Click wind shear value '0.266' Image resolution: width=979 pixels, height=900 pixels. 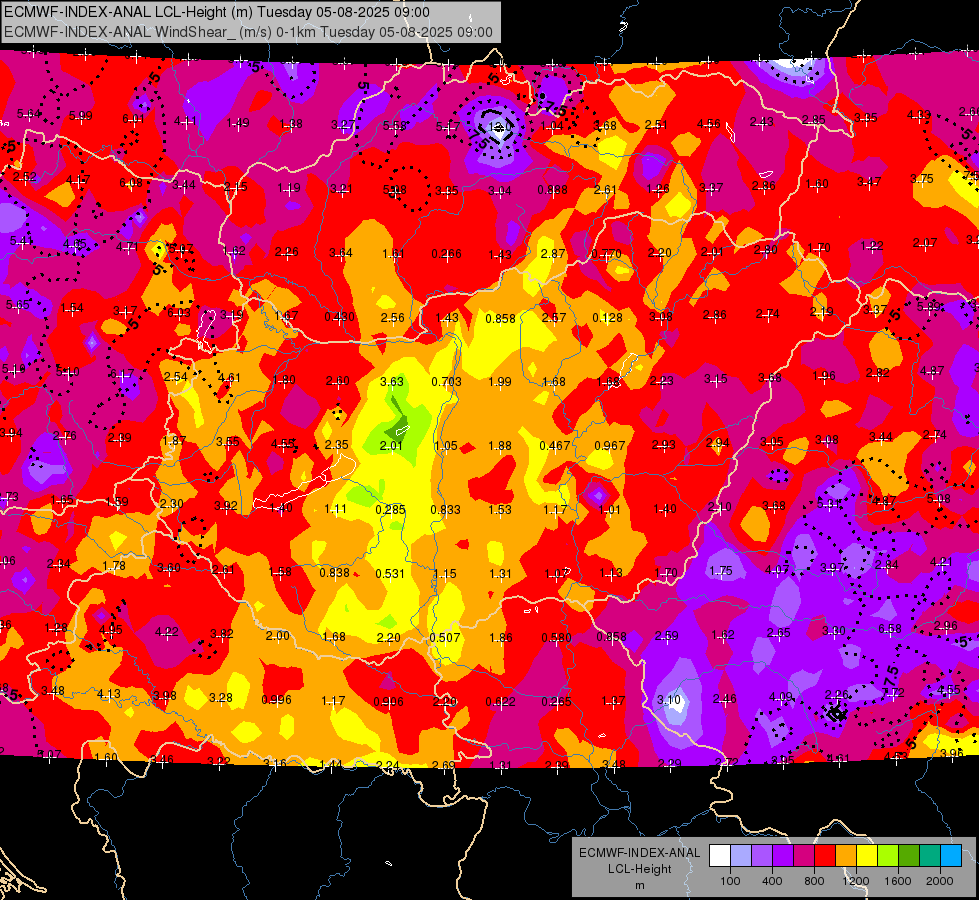coord(446,254)
